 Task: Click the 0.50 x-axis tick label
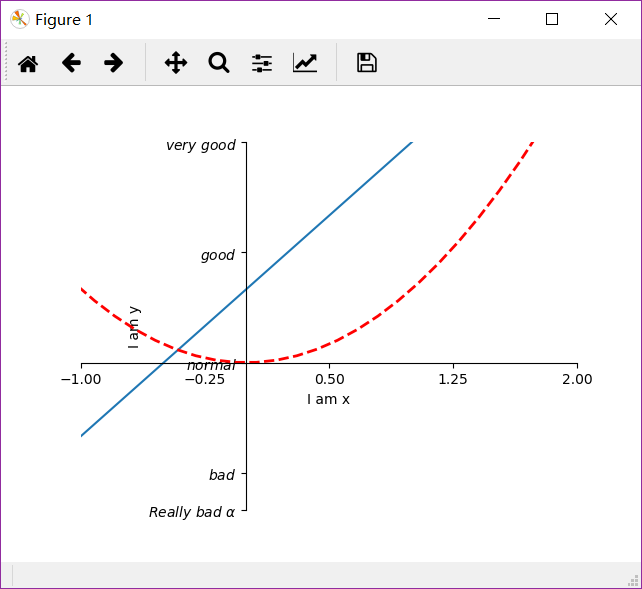coord(330,379)
